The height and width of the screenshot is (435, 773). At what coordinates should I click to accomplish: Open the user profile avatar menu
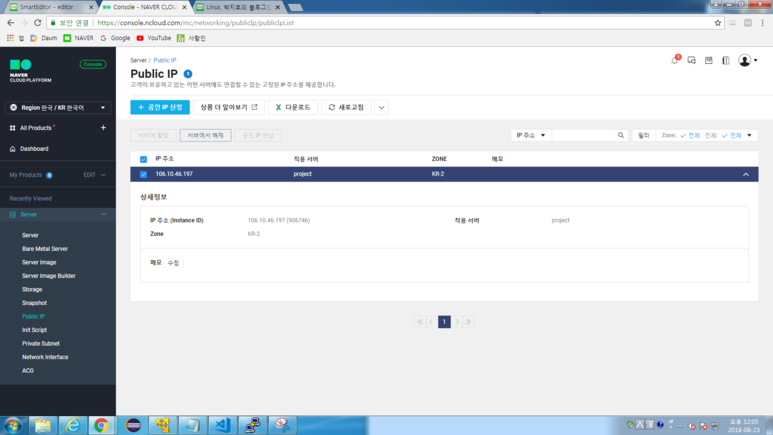pos(747,60)
